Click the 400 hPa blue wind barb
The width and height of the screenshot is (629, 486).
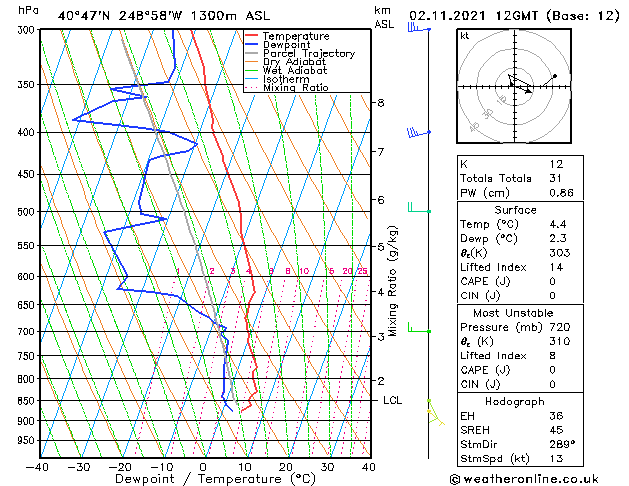point(419,132)
